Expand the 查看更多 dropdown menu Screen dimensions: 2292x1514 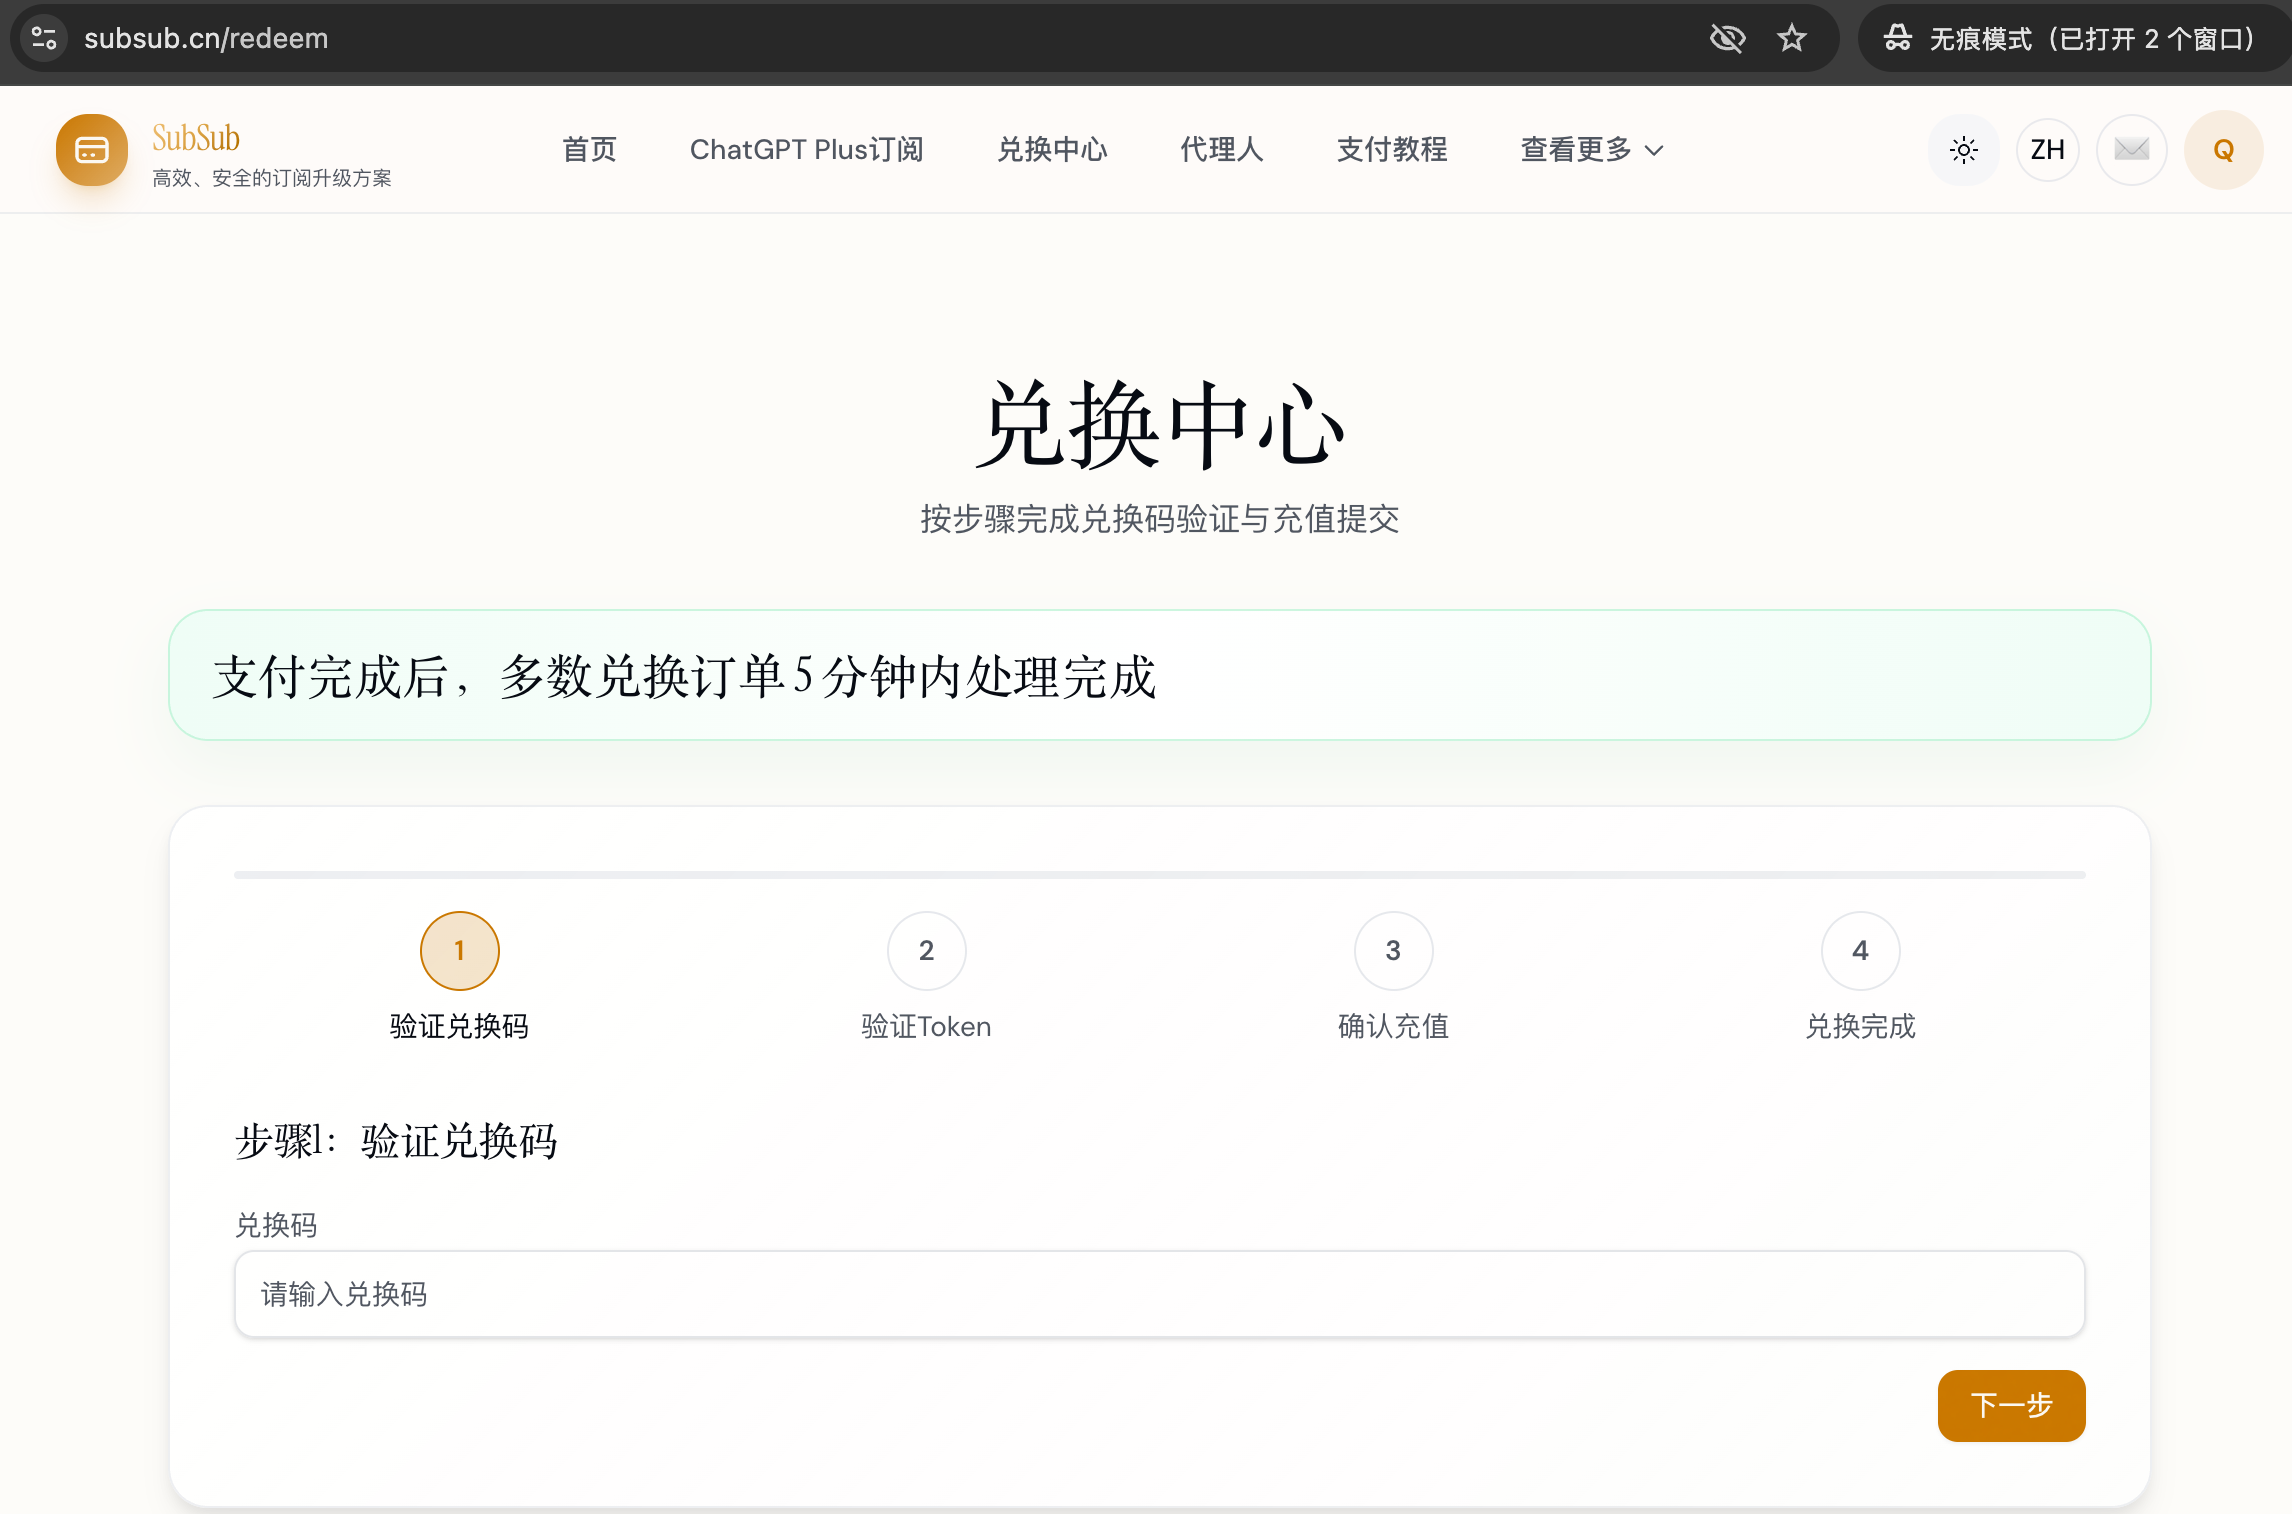[1591, 150]
